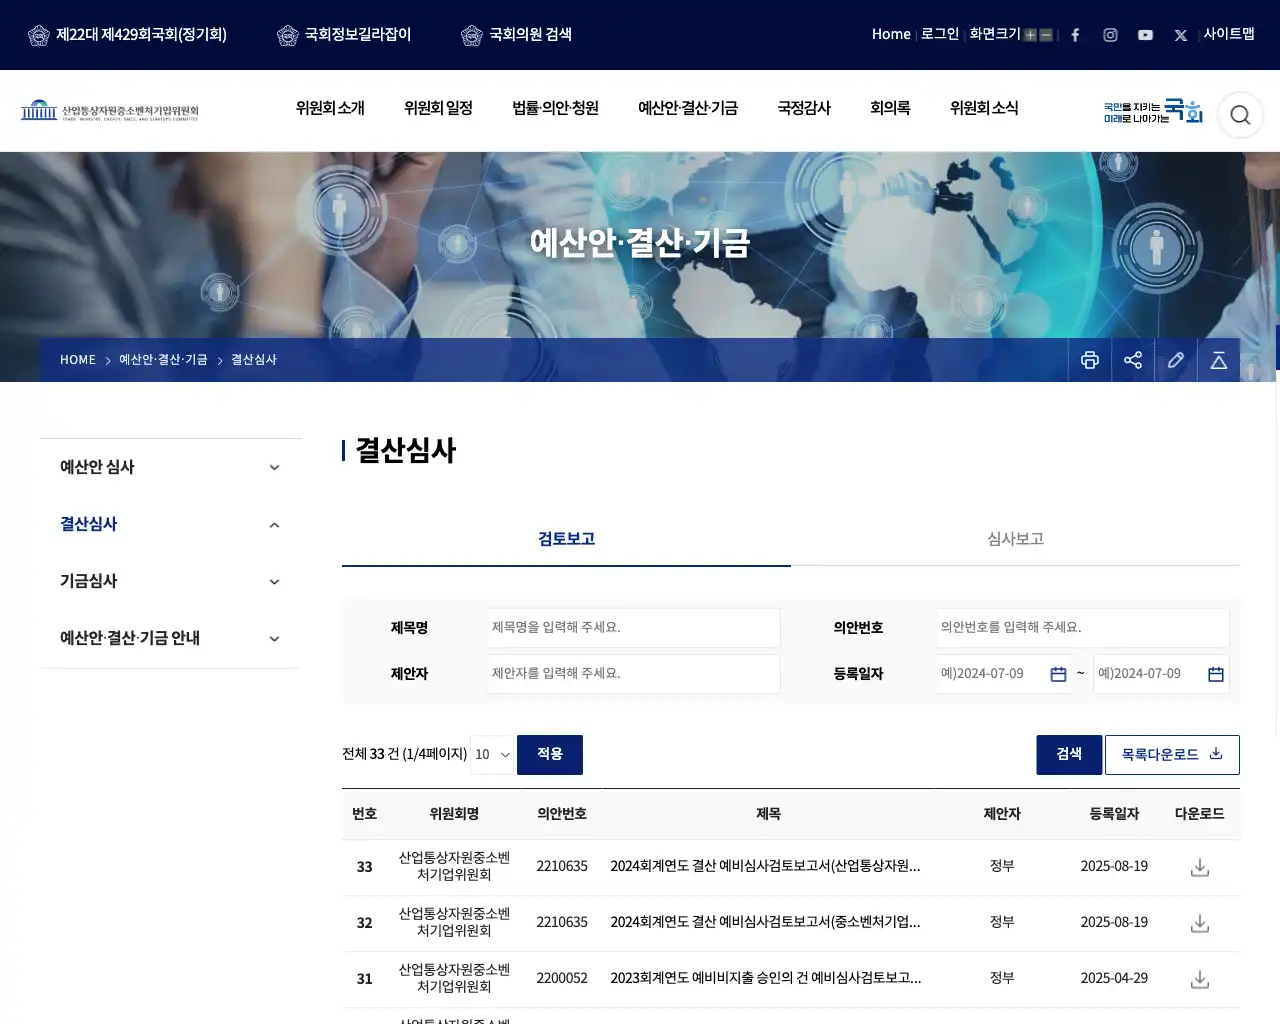This screenshot has width=1280, height=1024.
Task: Open the rows-per-page dropdown showing 10
Action: point(492,755)
